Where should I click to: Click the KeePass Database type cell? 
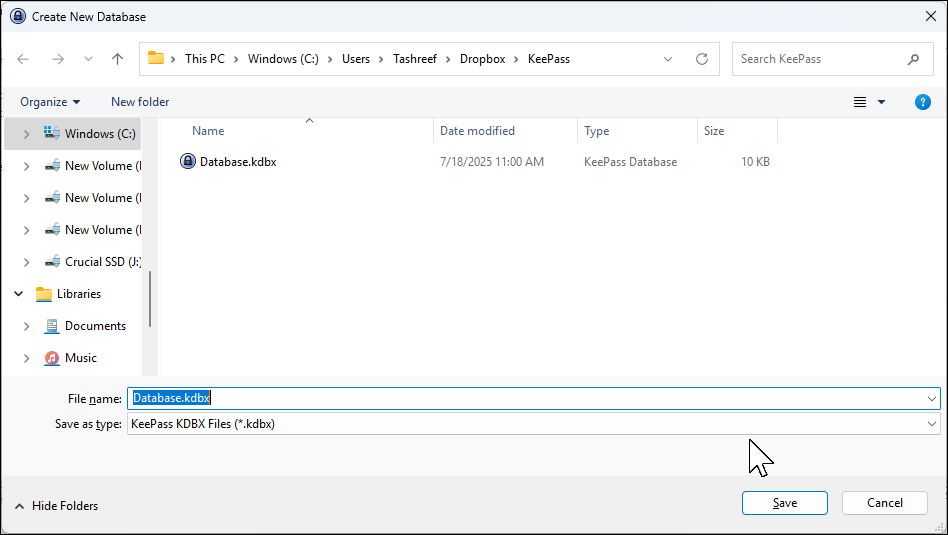click(630, 162)
